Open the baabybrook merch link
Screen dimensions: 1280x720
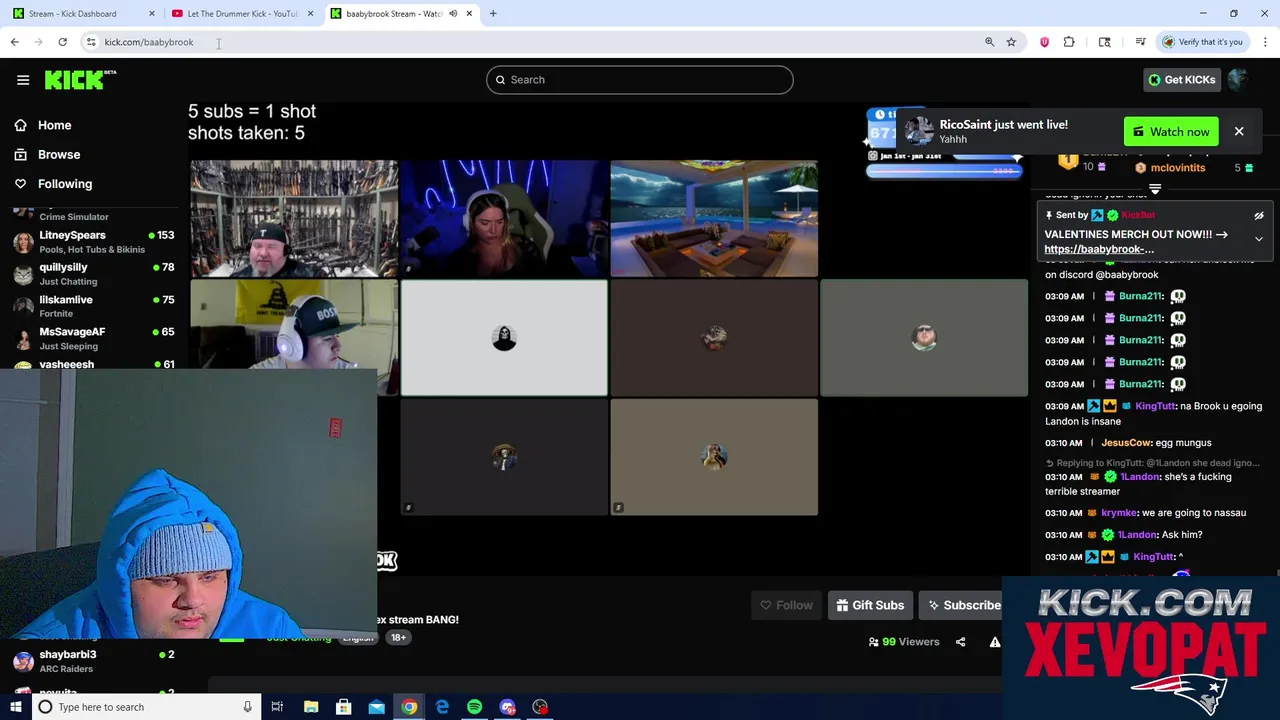[1099, 249]
